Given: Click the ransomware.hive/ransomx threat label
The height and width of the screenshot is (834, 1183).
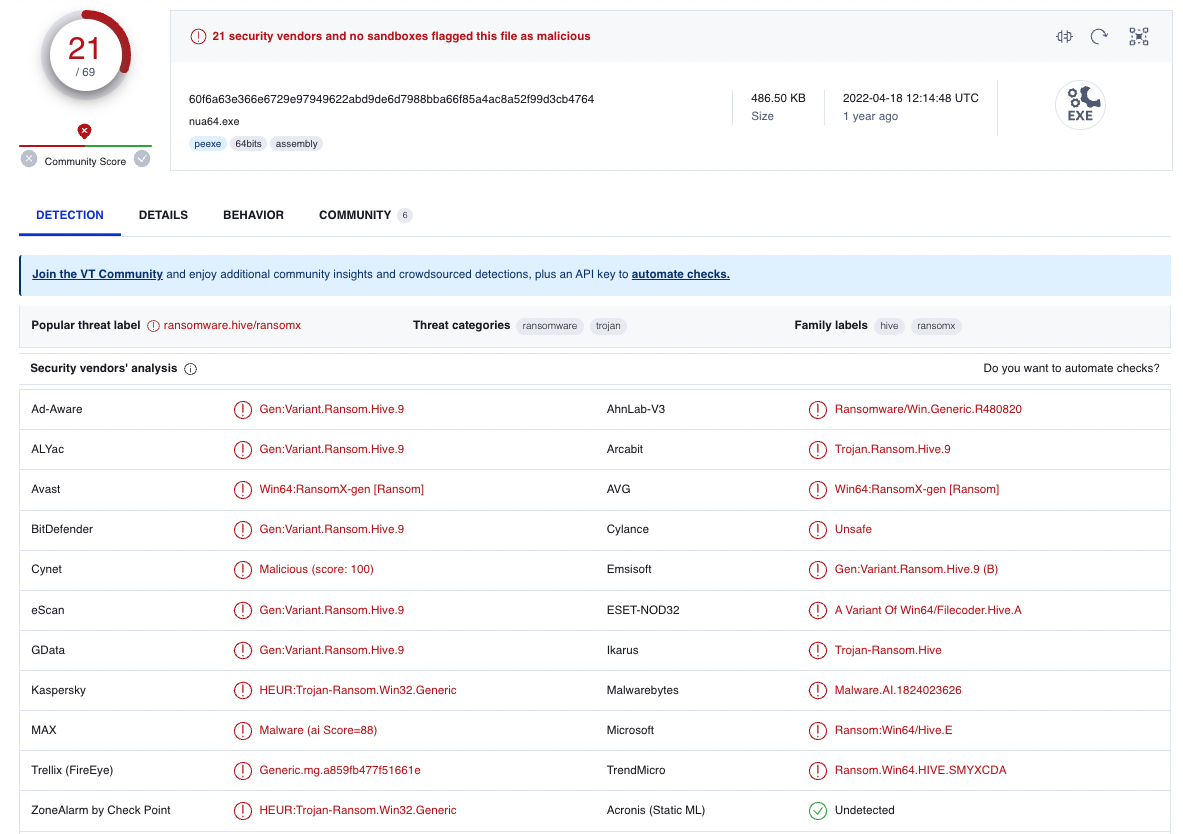Looking at the screenshot, I should (x=232, y=325).
